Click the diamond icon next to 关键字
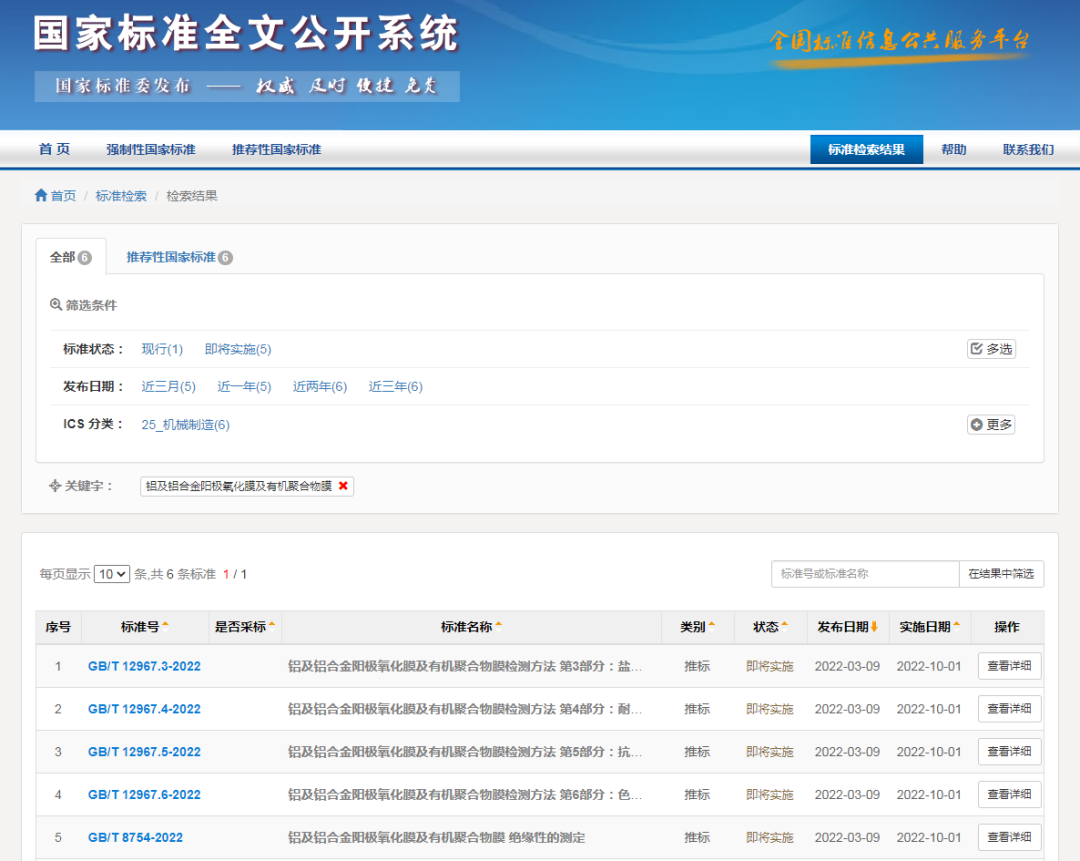The width and height of the screenshot is (1080, 861). tap(57, 486)
